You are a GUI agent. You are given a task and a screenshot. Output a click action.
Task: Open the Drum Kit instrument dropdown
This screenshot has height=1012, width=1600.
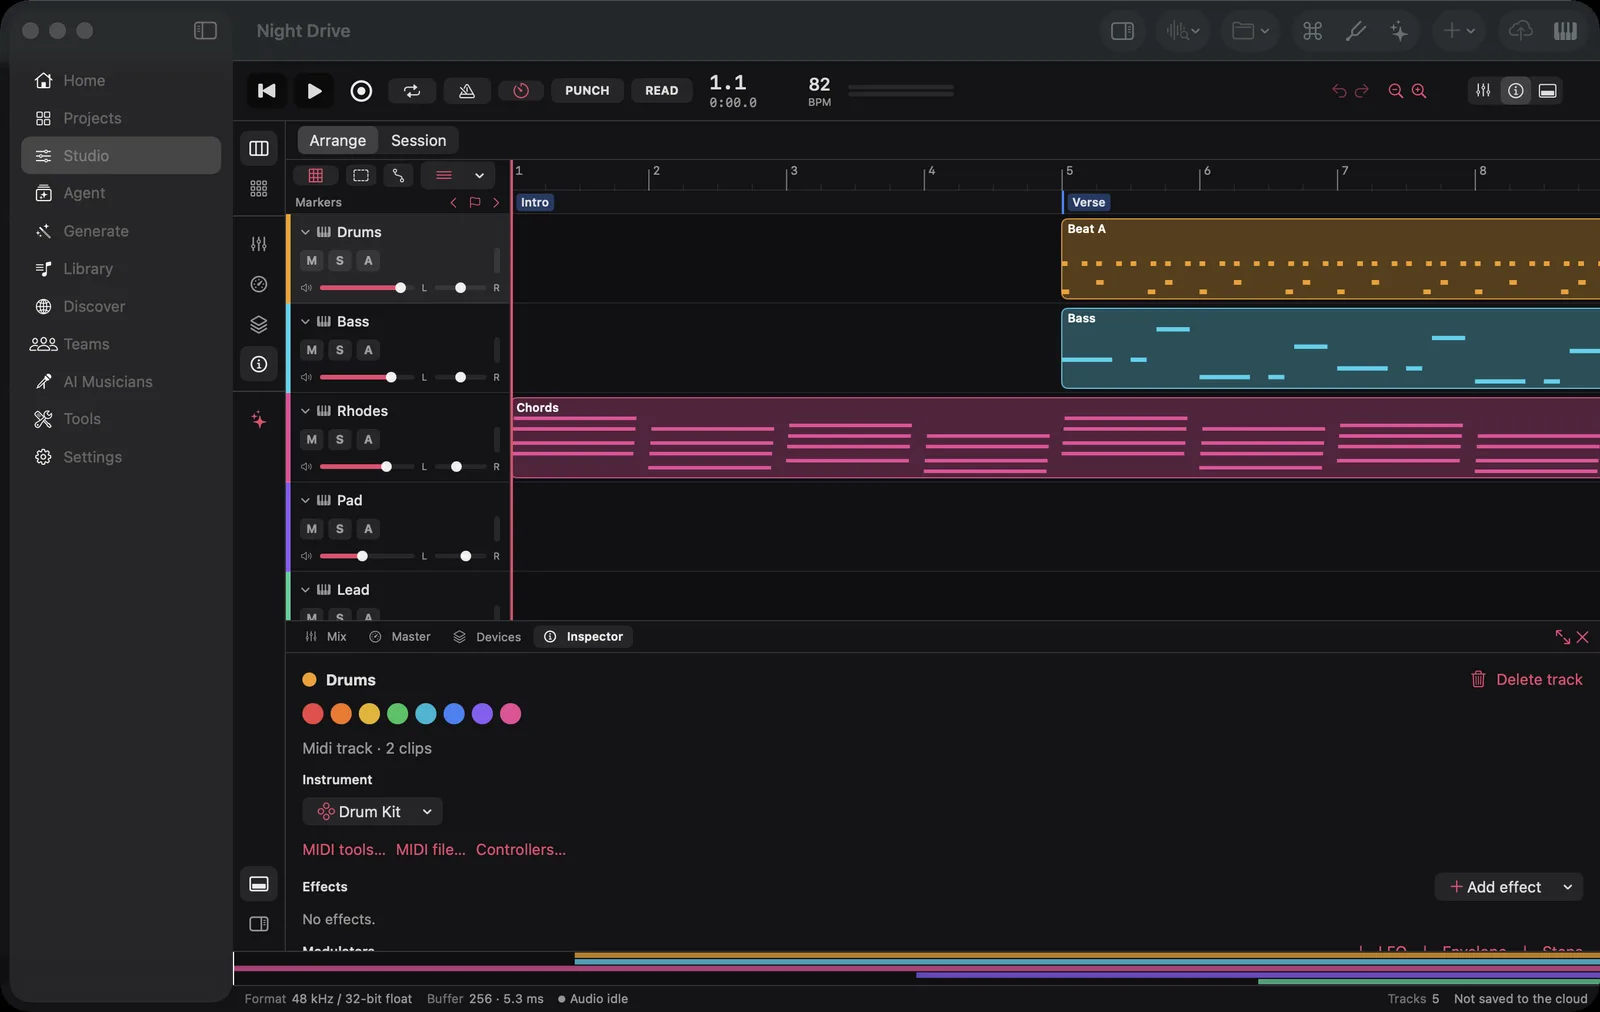tap(372, 812)
